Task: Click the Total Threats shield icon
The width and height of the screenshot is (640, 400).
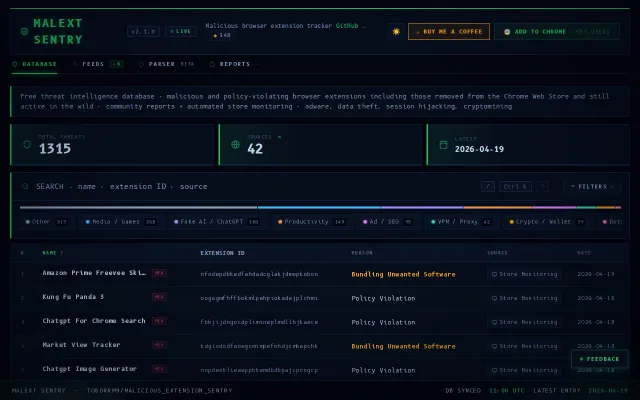Action: tap(27, 144)
